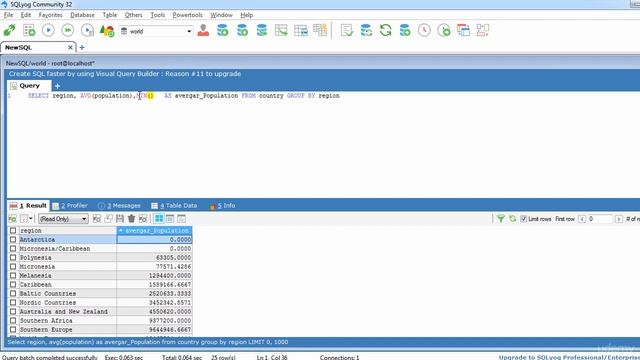Click the first blue database import icon
Viewport: 640px width, 360px height.
coord(222,30)
